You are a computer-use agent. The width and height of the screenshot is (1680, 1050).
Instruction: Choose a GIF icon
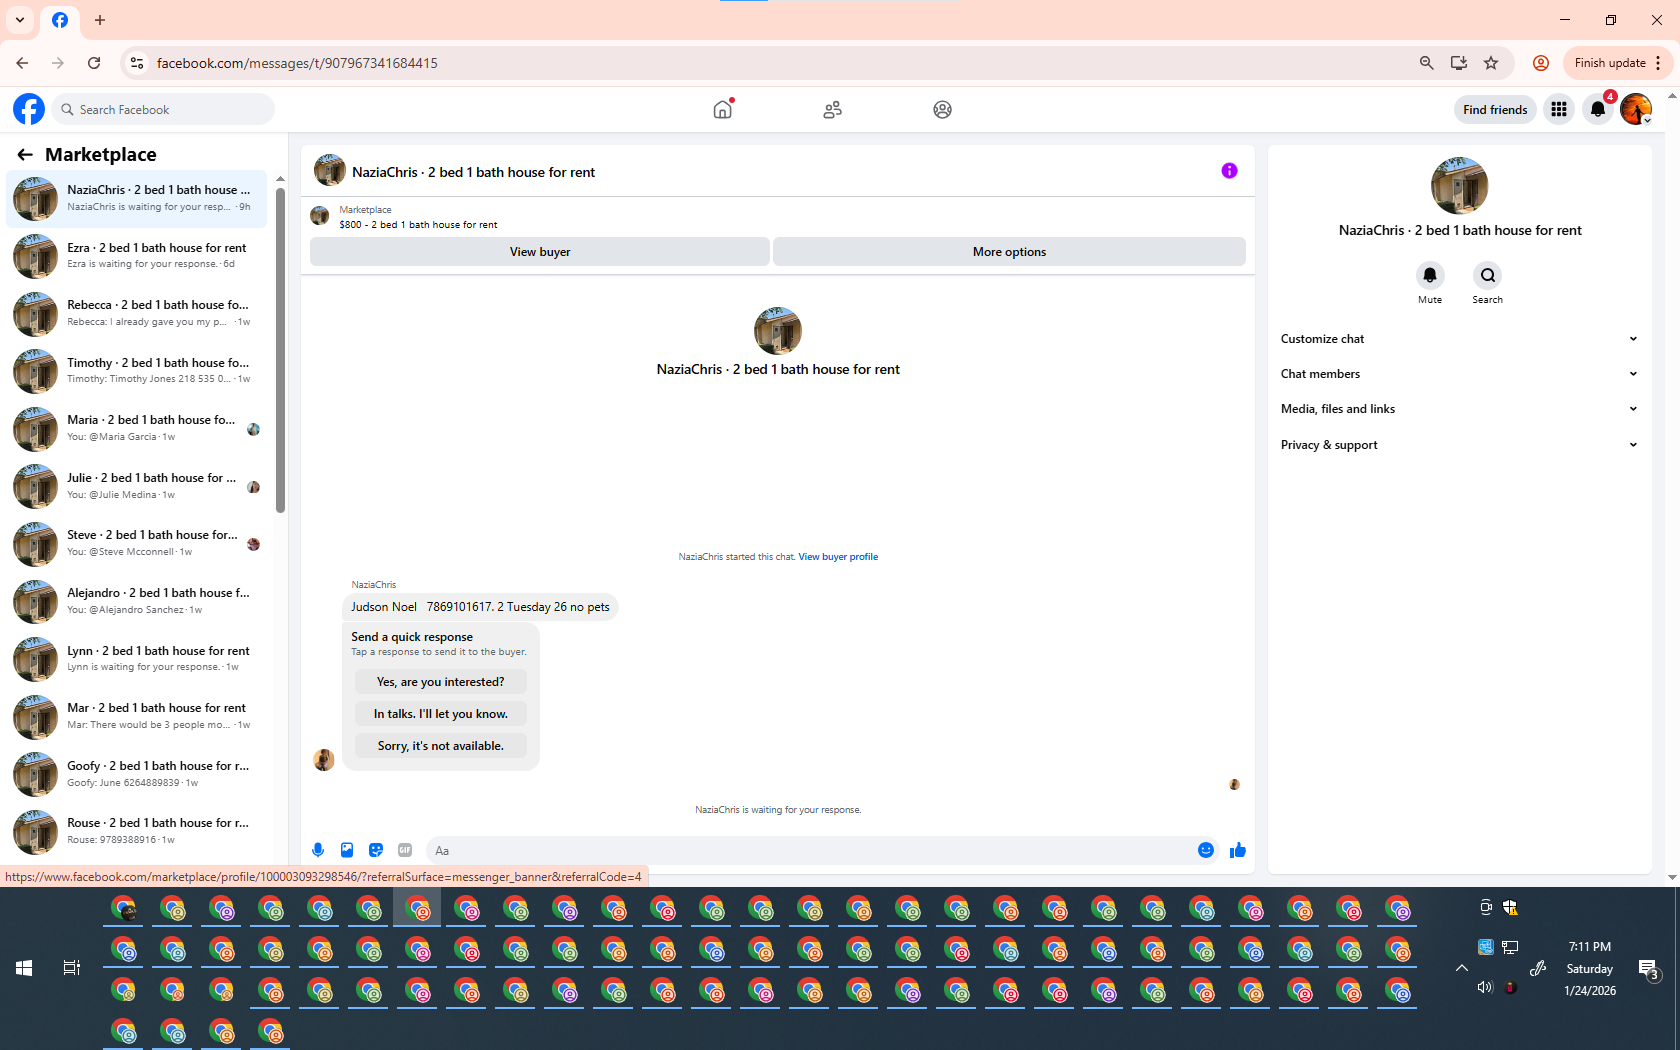405,850
